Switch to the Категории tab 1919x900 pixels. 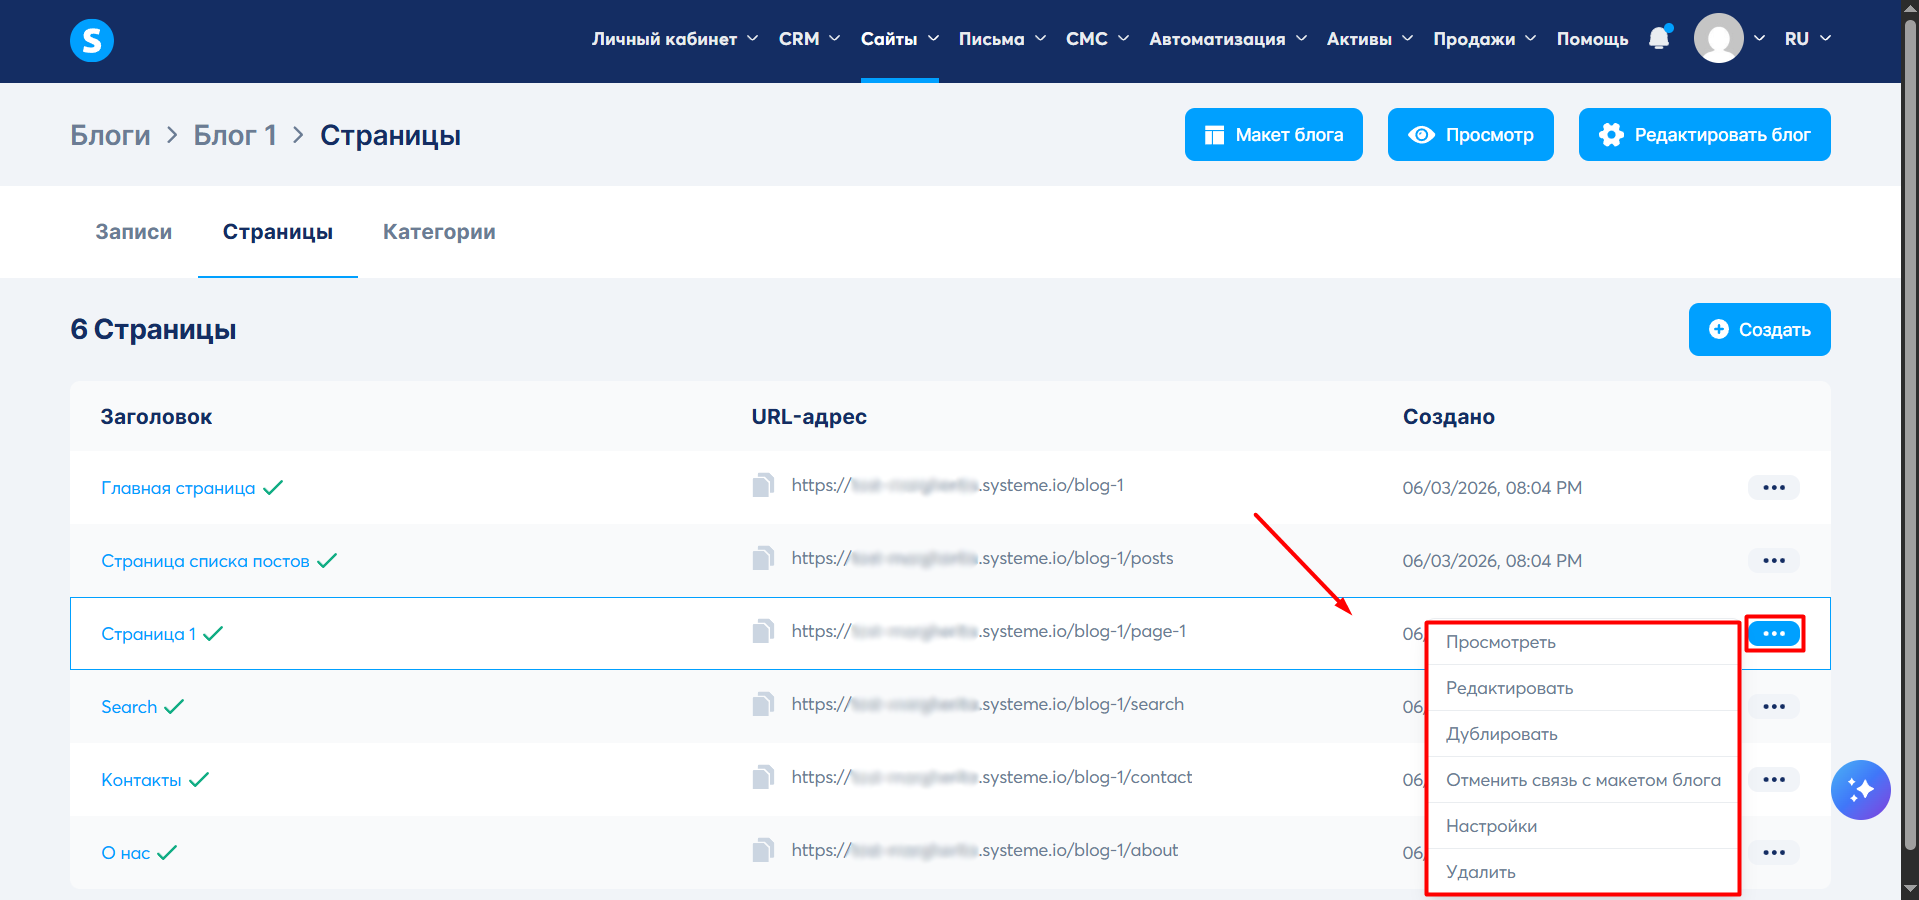439,232
